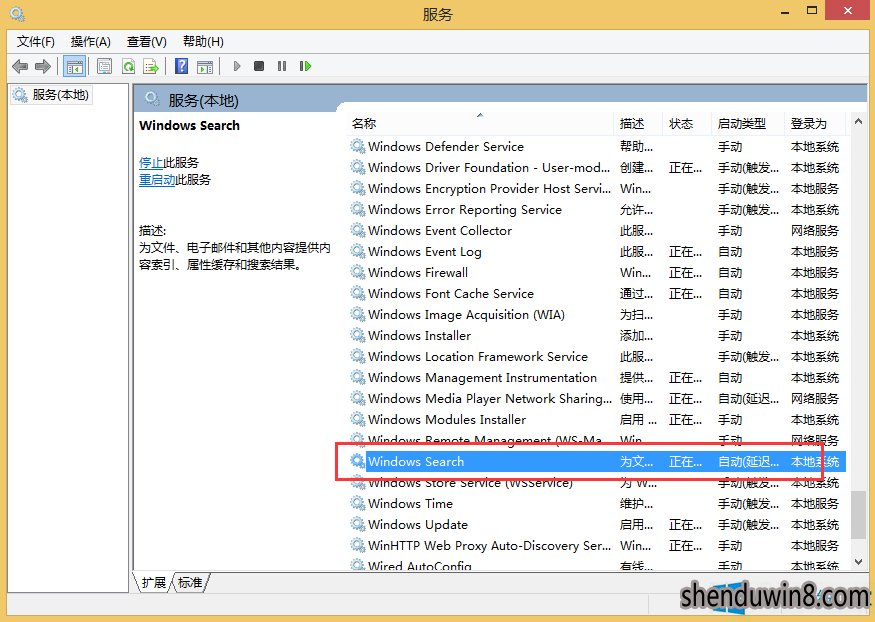The image size is (875, 622).
Task: Open the 帮助(H) menu
Action: pyautogui.click(x=203, y=42)
